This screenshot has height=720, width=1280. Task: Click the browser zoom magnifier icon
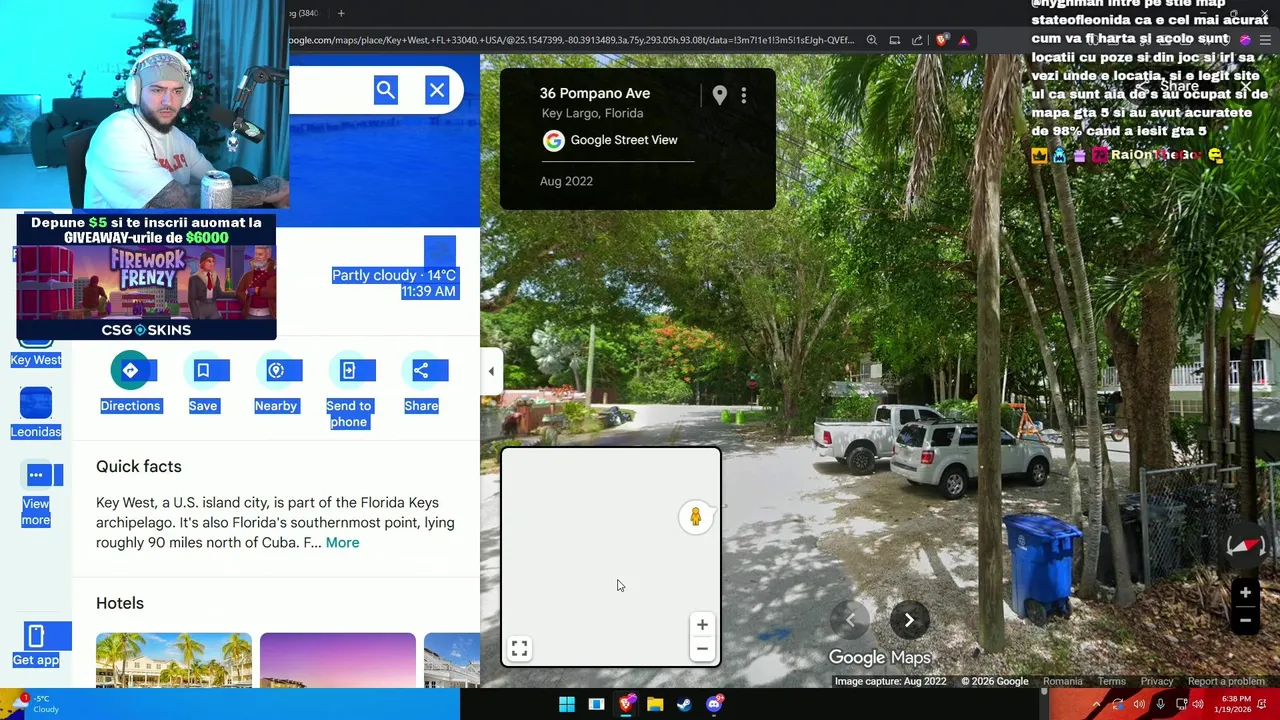[x=872, y=40]
